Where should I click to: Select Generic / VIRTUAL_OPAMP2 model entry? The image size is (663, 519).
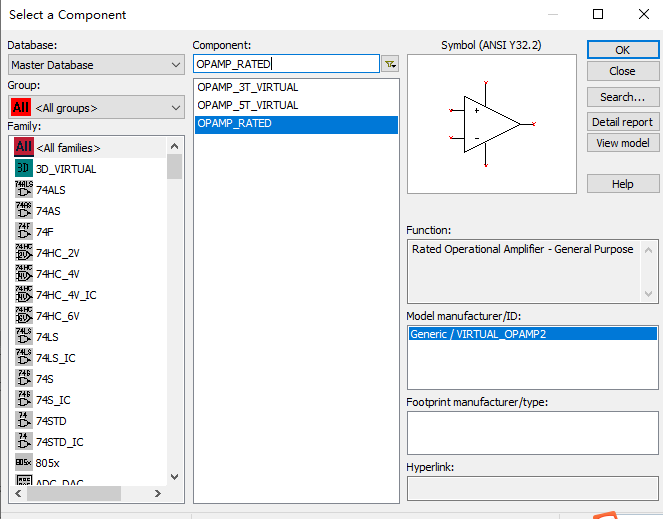point(532,334)
